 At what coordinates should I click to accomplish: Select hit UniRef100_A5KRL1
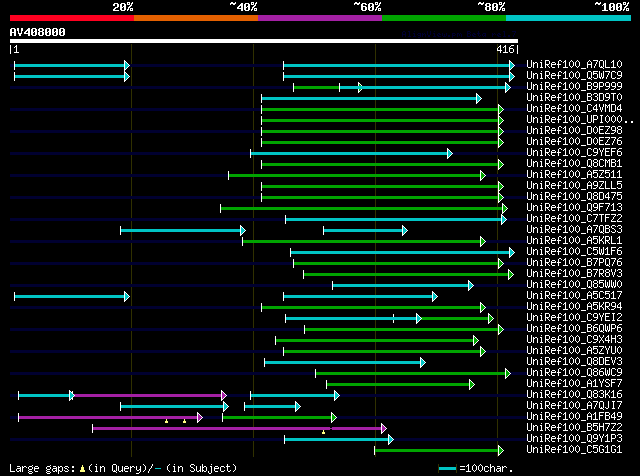click(574, 241)
